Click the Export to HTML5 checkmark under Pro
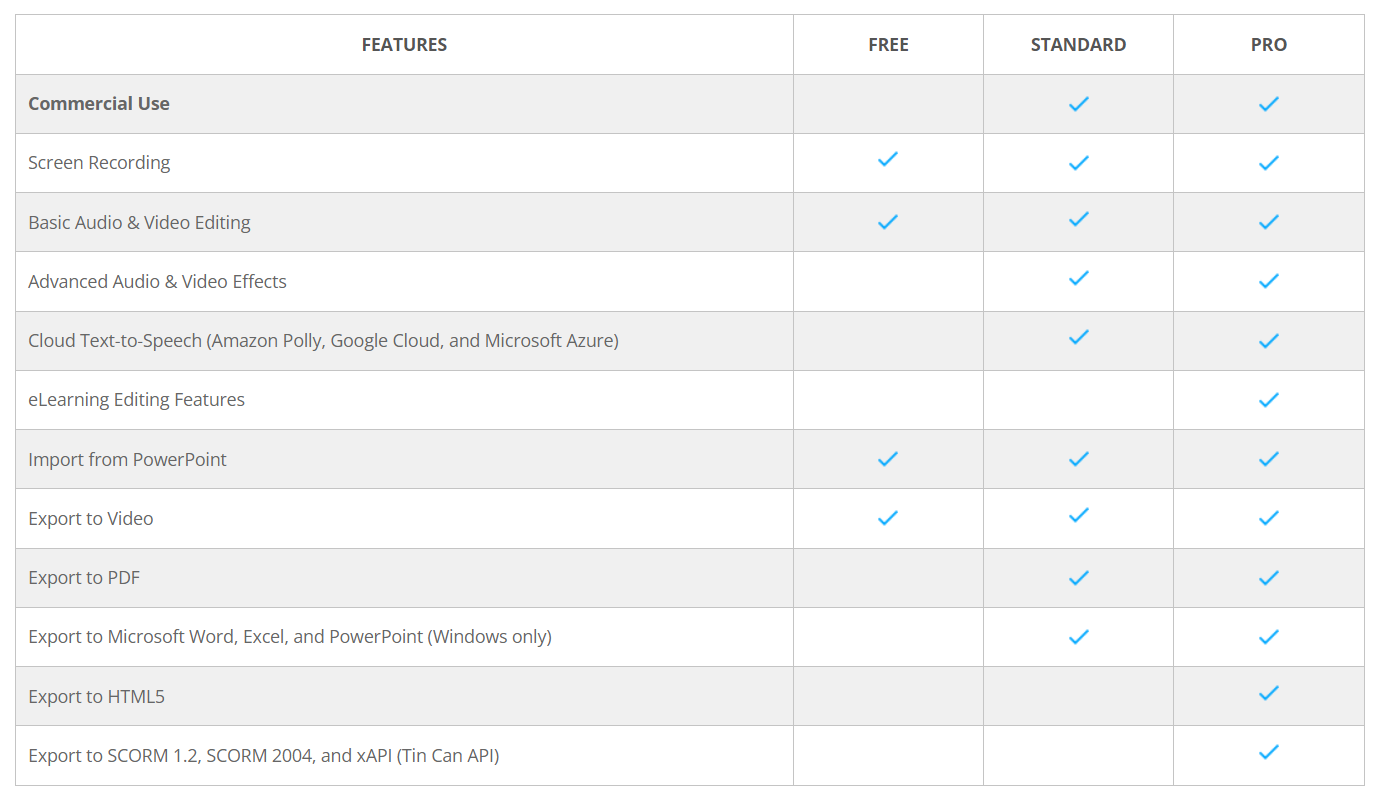This screenshot has height=795, width=1374. (1268, 693)
